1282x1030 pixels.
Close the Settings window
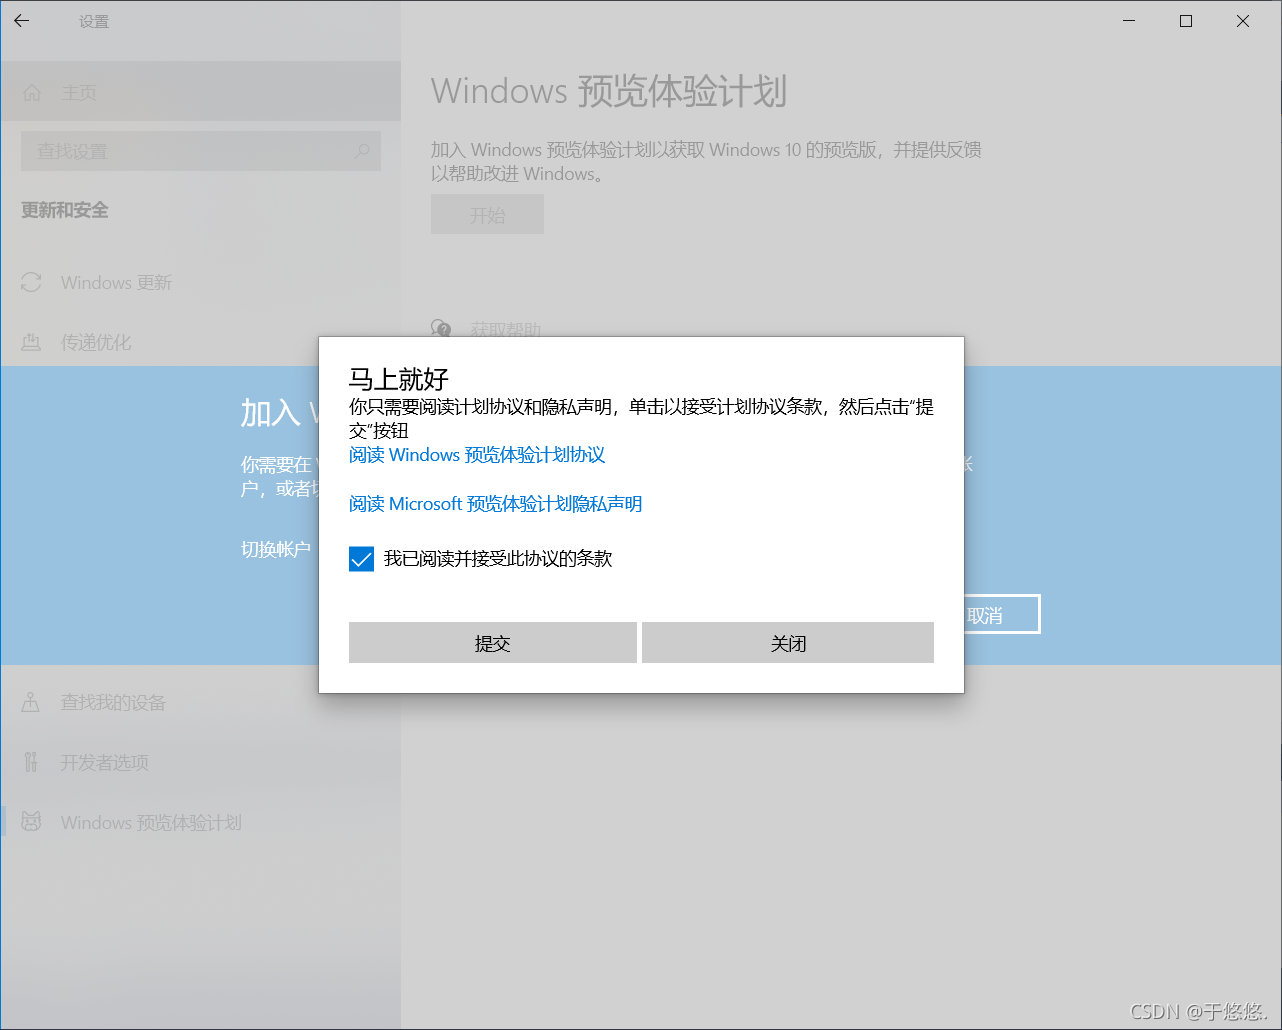coord(1243,21)
